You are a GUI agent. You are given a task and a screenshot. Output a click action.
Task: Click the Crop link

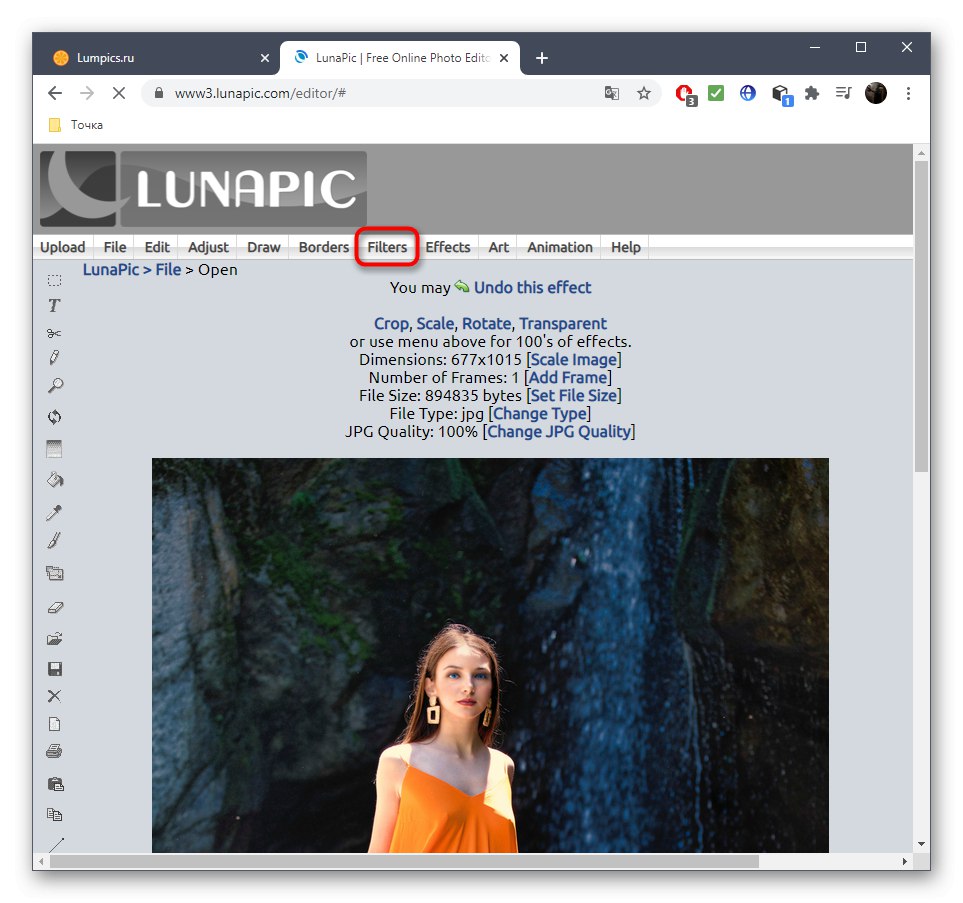(391, 324)
